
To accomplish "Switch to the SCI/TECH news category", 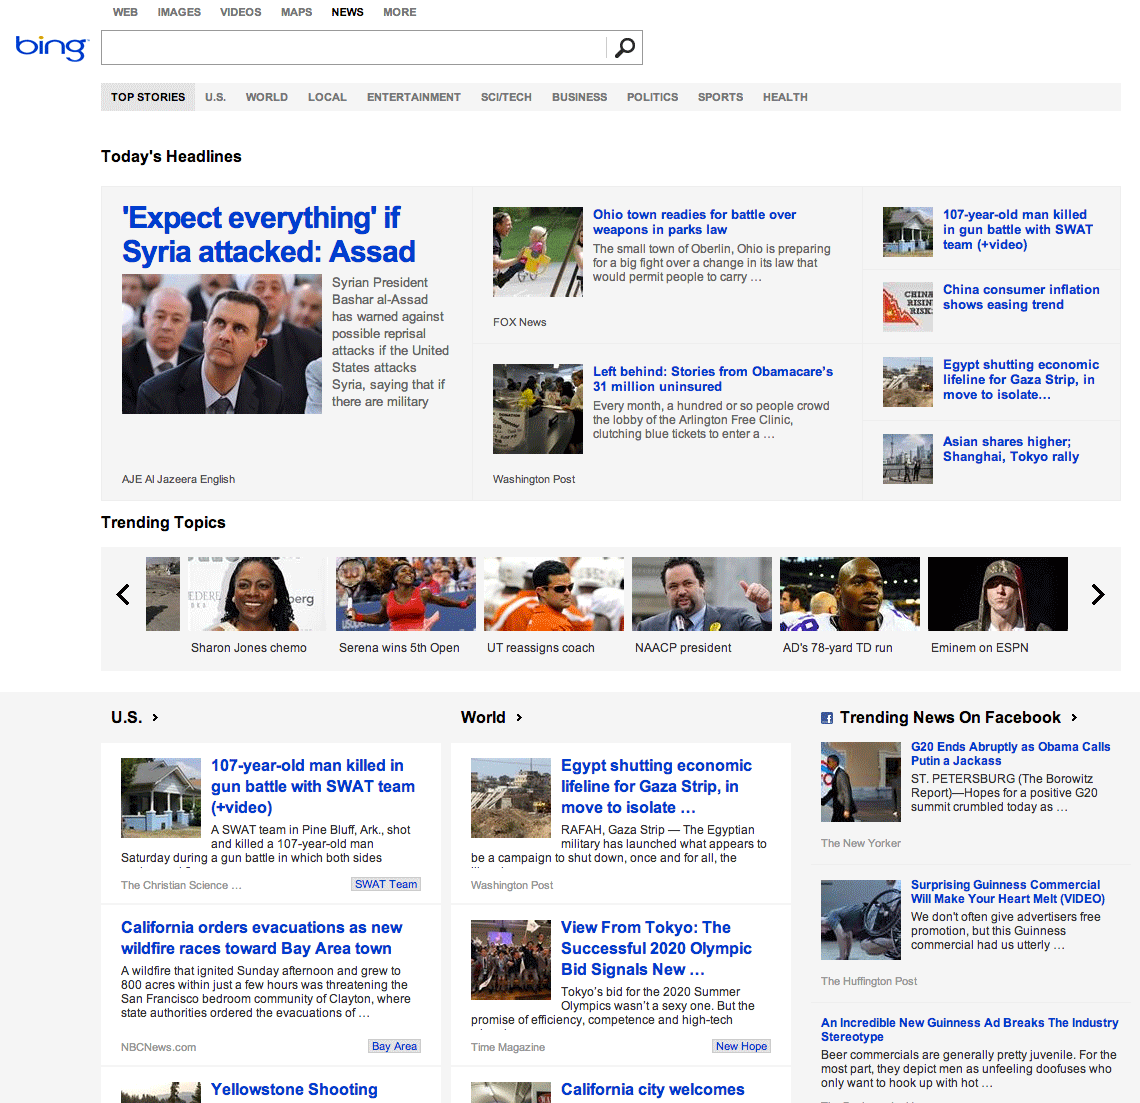I will click(x=506, y=97).
